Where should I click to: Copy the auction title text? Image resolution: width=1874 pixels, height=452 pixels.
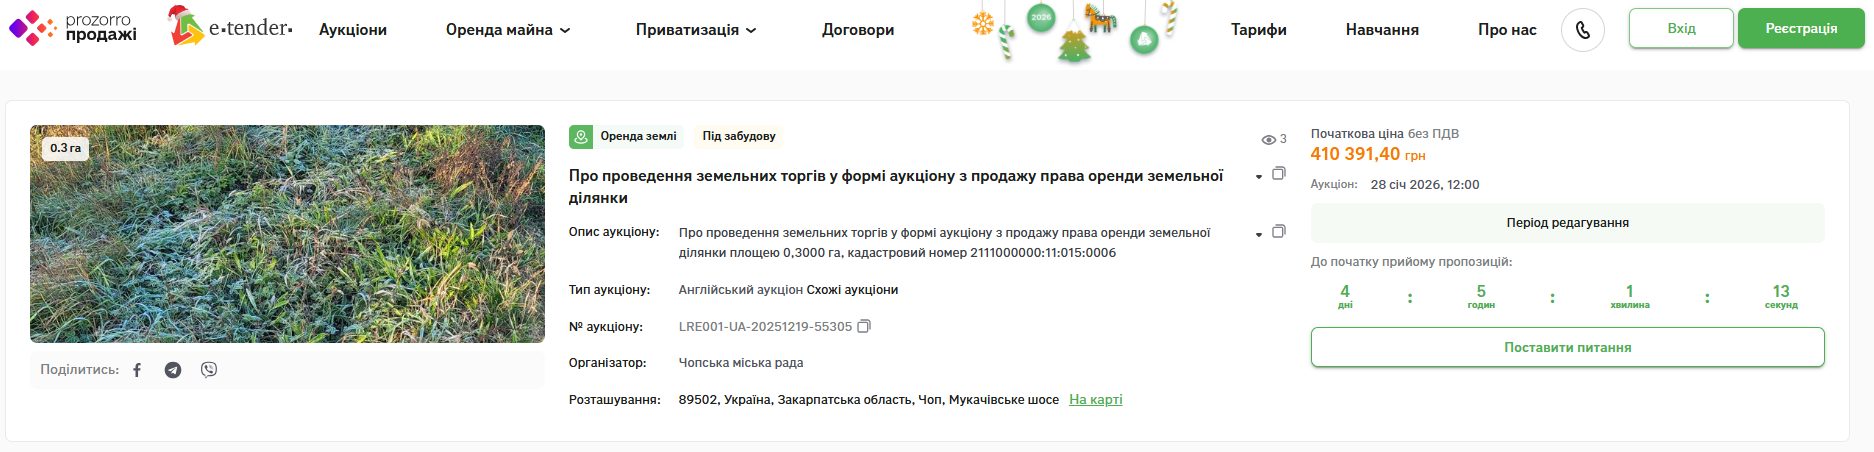tap(1278, 174)
